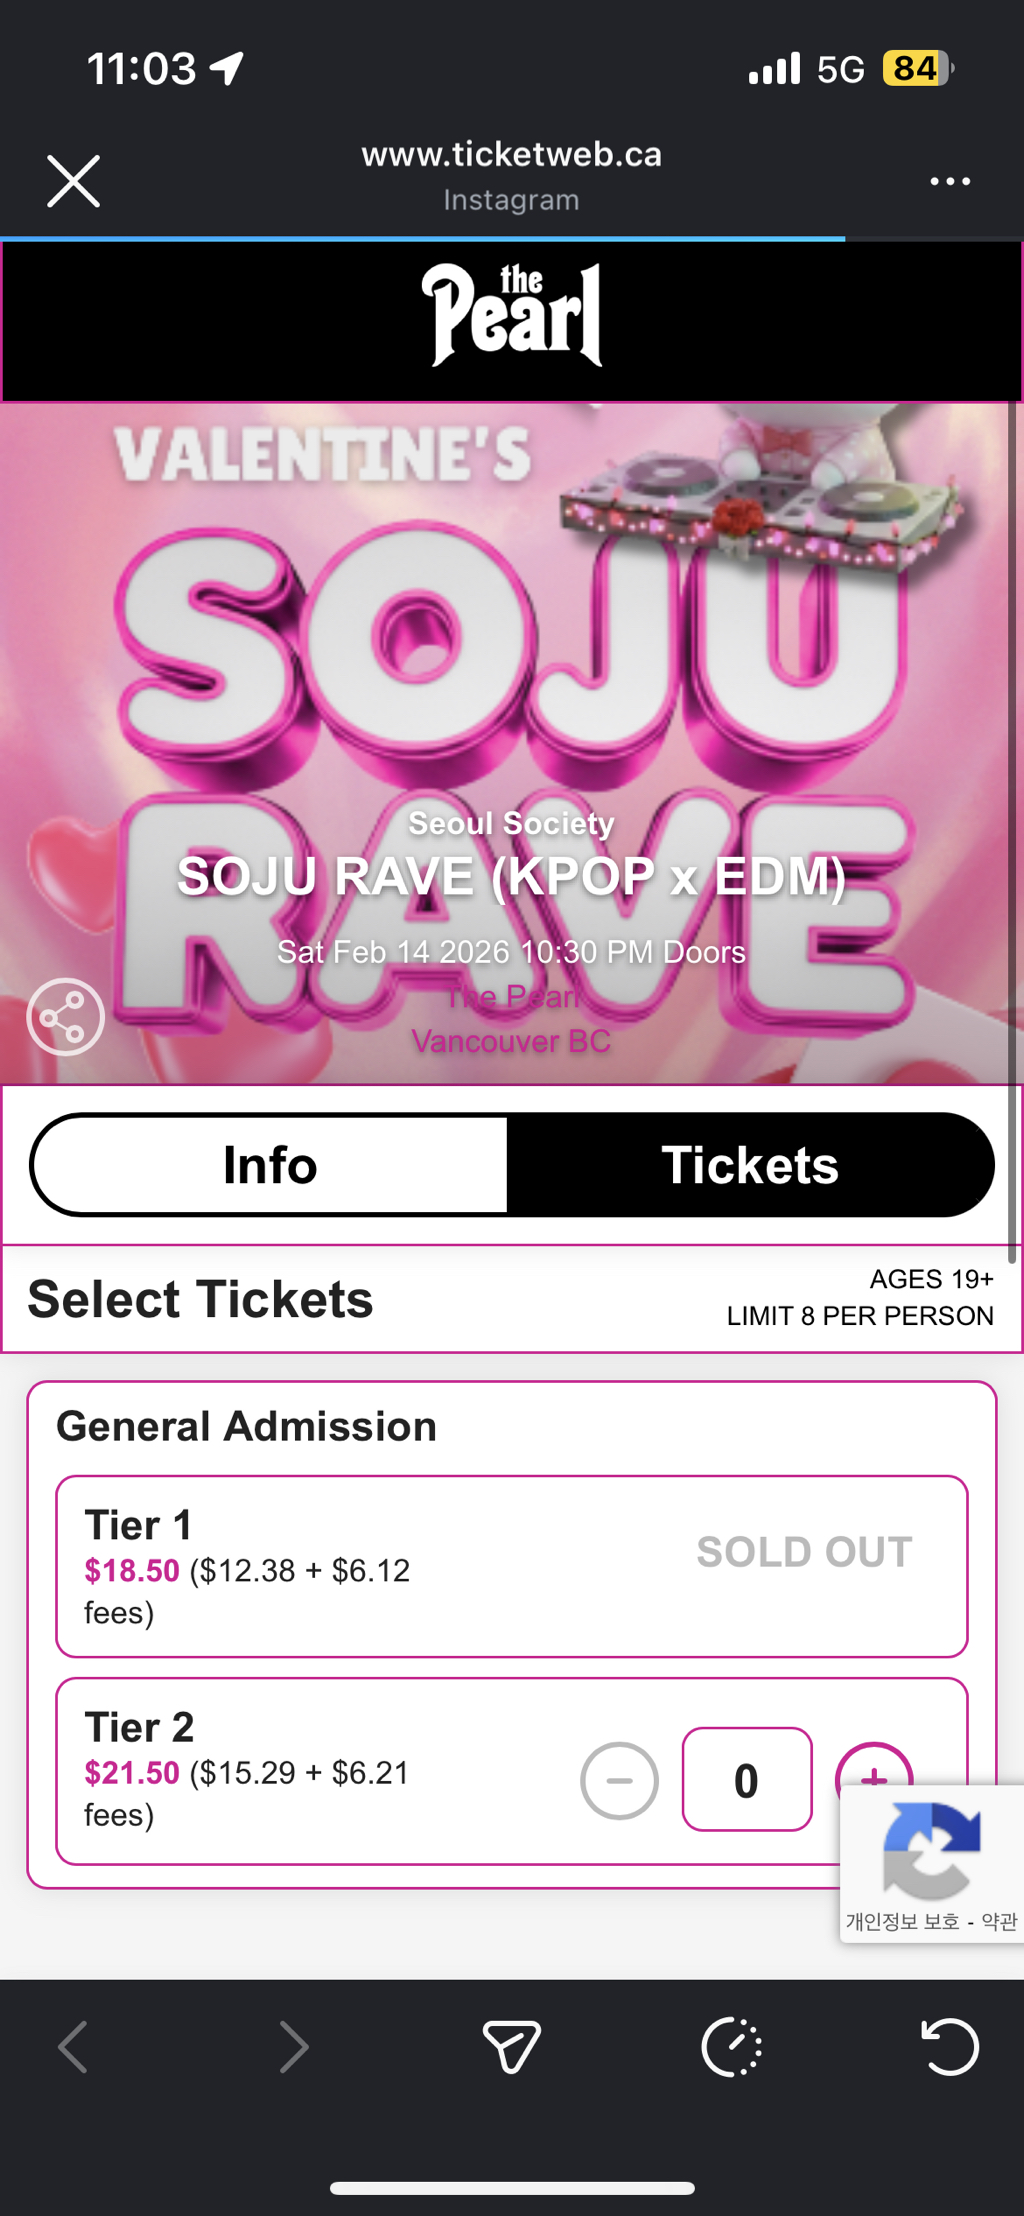Screen dimensions: 1024x2216
Task: Switch to the Info tab
Action: coord(270,1165)
